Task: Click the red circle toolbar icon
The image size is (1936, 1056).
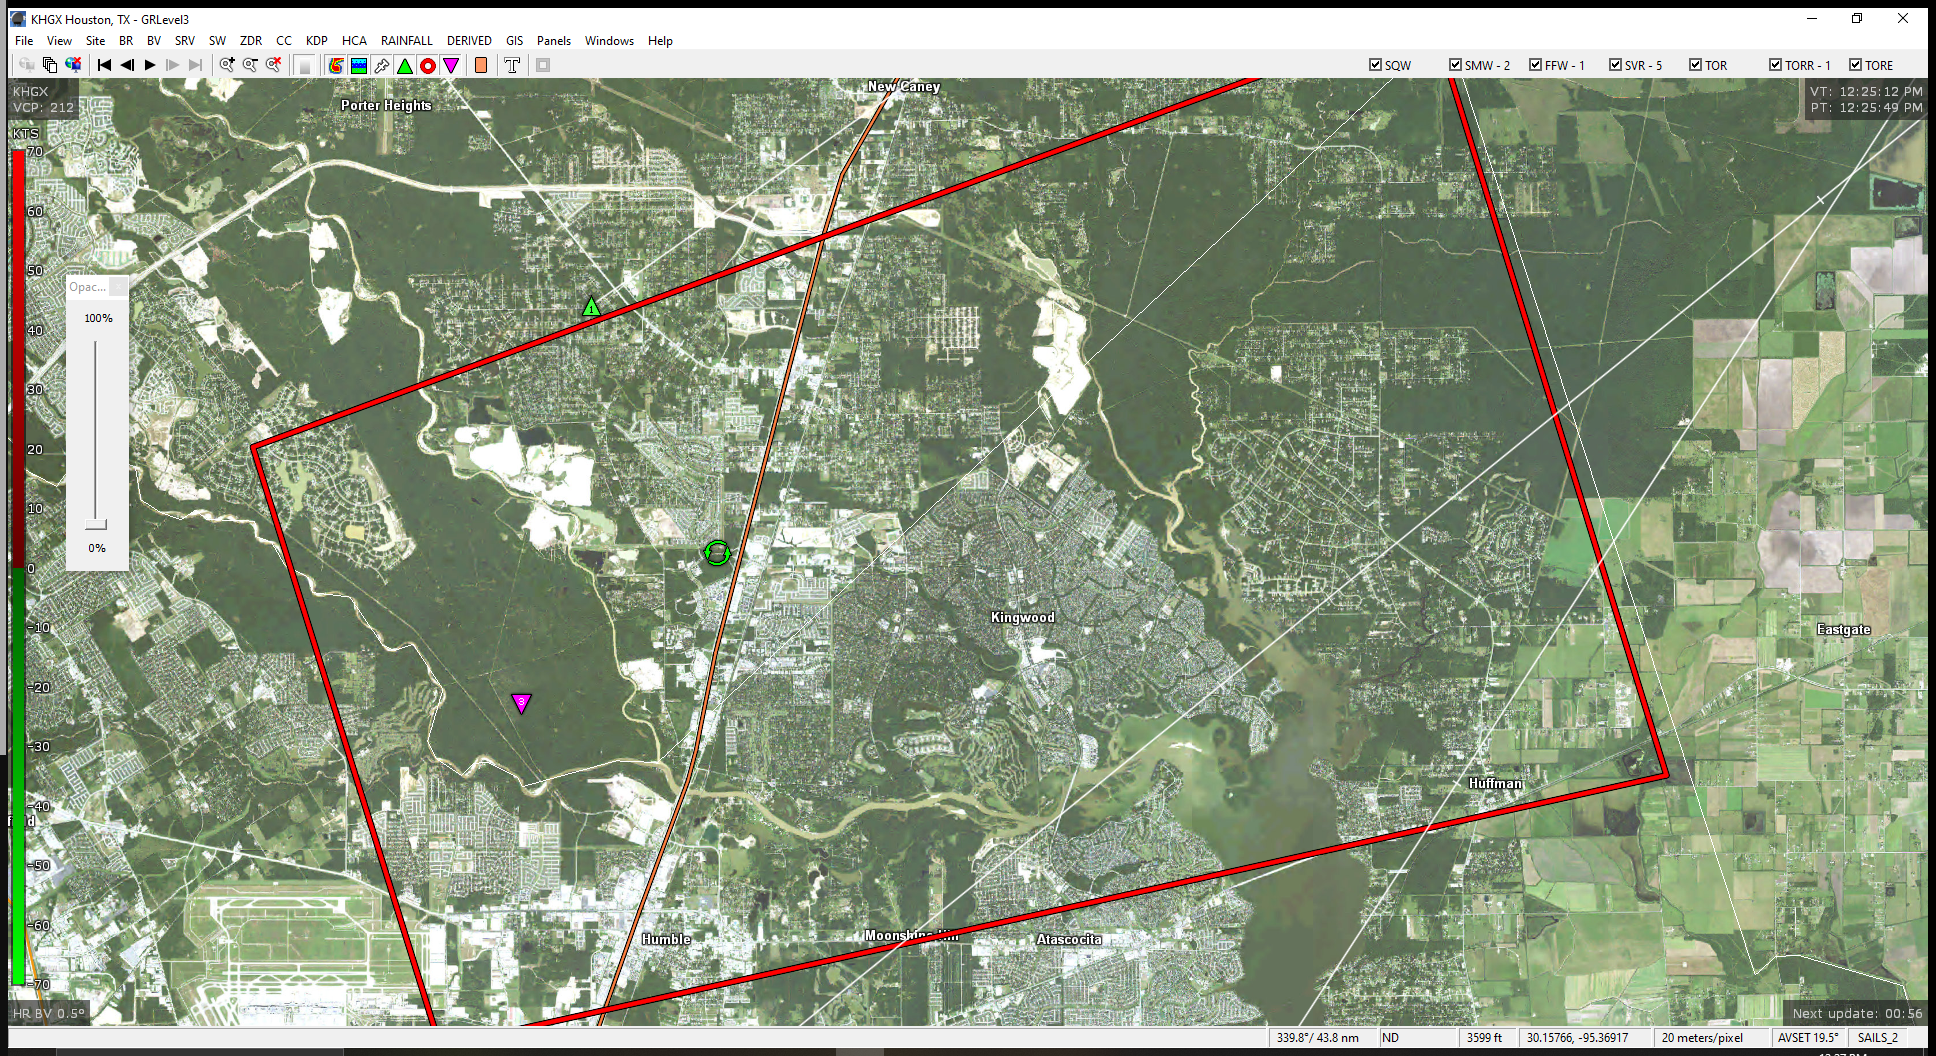Action: (428, 65)
